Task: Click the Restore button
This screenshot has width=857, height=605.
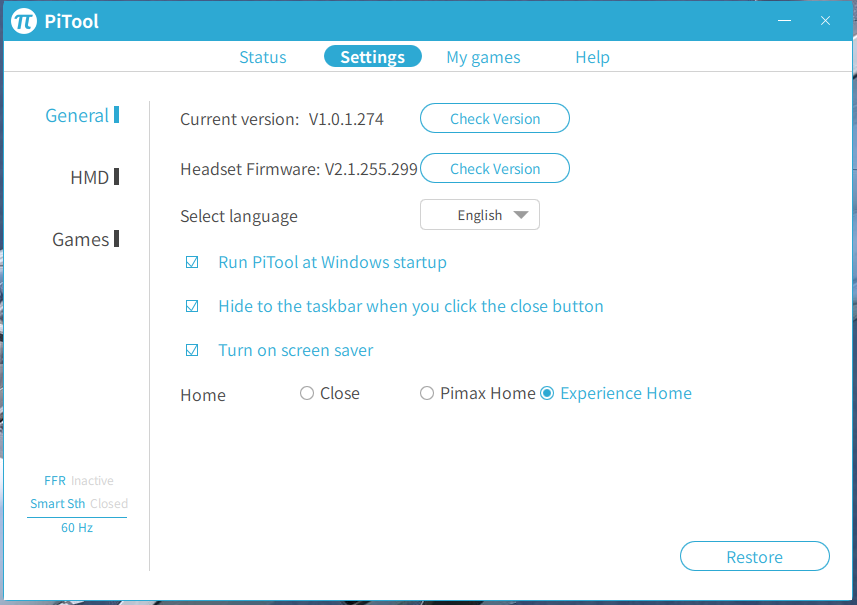Action: point(755,556)
